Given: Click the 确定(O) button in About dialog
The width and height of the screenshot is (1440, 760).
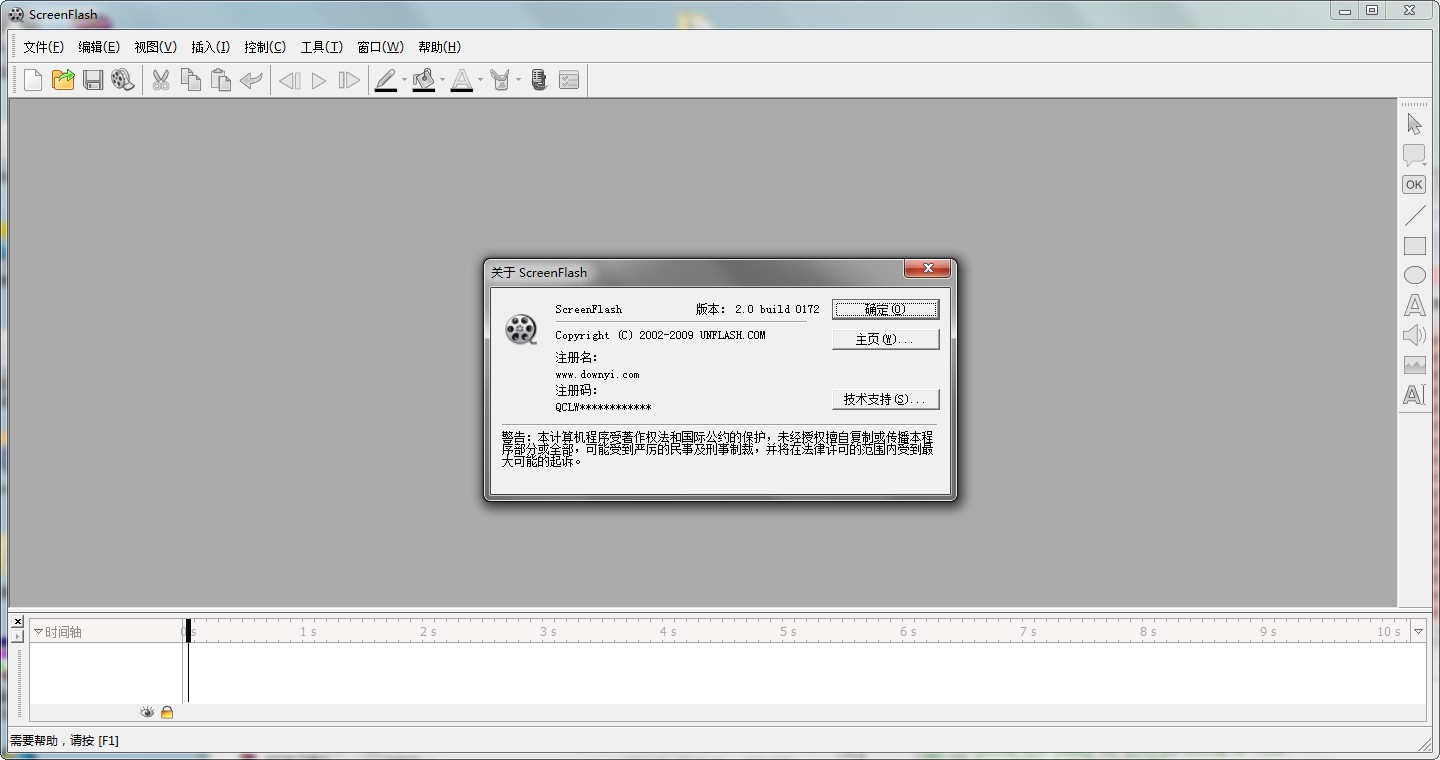Looking at the screenshot, I should coord(885,309).
